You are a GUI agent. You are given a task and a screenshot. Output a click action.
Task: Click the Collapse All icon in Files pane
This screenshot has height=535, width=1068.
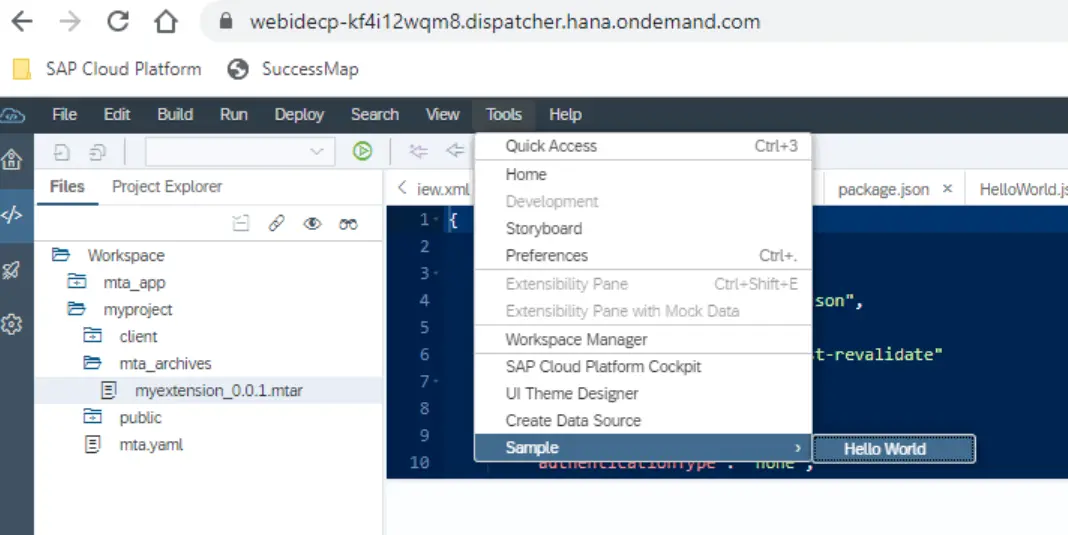pos(240,224)
